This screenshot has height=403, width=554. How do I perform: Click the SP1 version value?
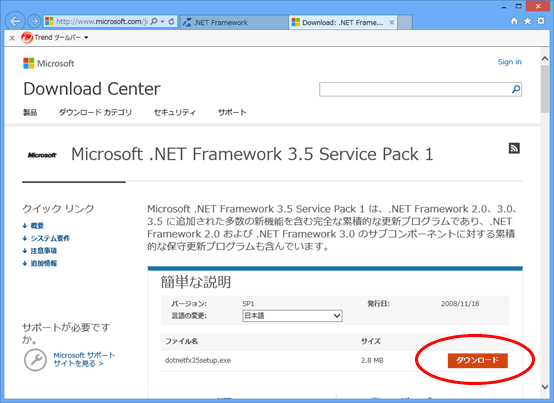[248, 303]
